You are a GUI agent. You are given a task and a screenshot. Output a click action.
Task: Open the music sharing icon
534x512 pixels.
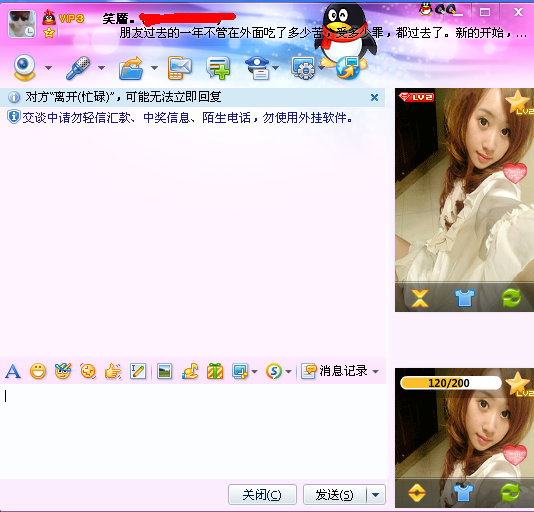click(x=190, y=371)
